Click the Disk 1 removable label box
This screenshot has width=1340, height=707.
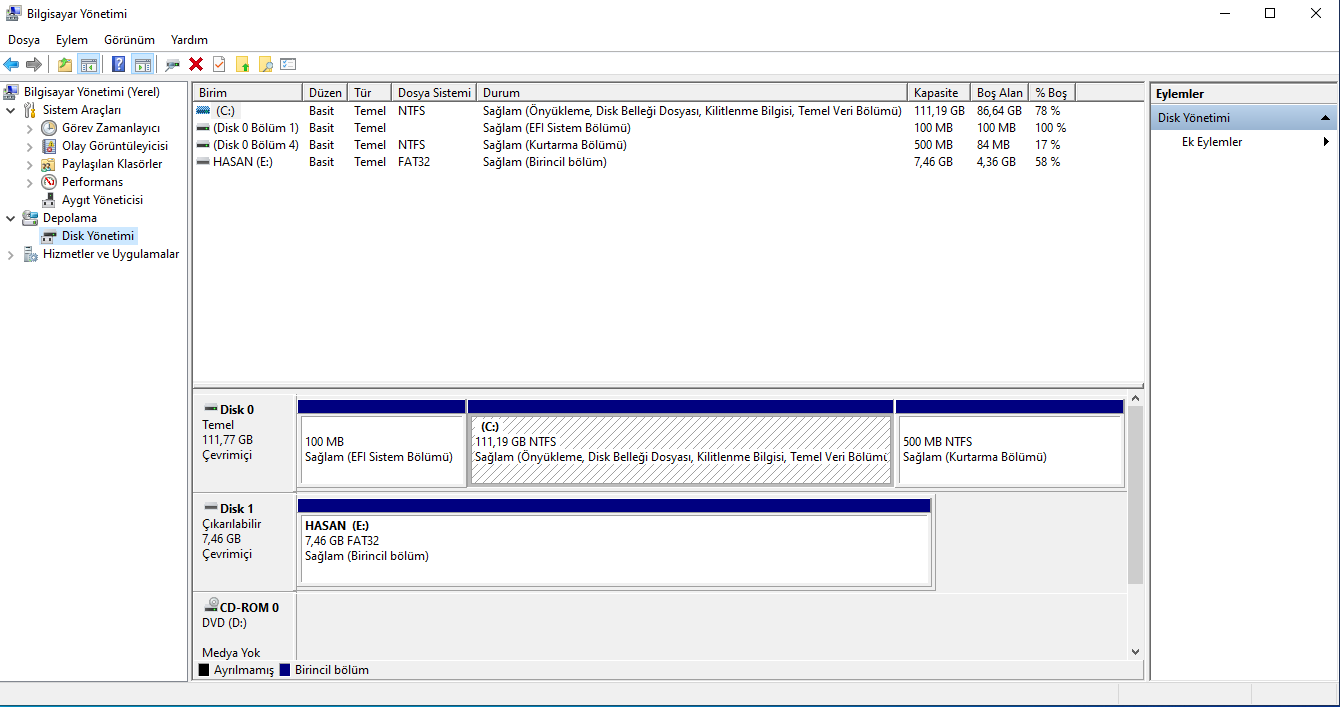[245, 540]
